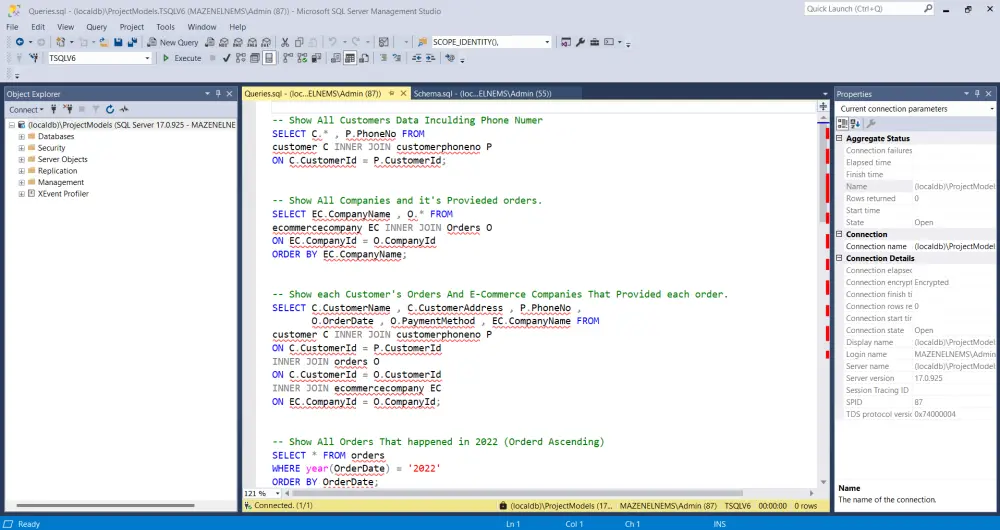Toggle auto-hide pin on Properties panel
Viewport: 1000px width, 530px height.
pyautogui.click(x=979, y=94)
